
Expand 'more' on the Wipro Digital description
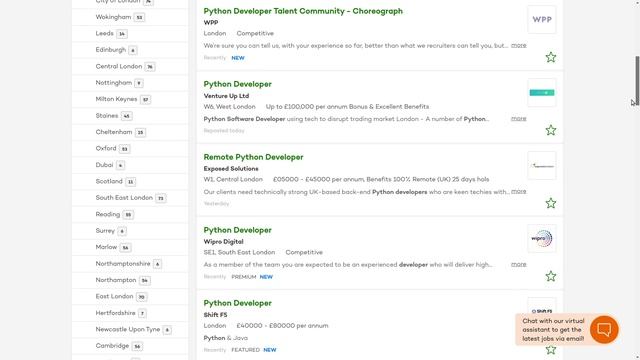tap(518, 264)
